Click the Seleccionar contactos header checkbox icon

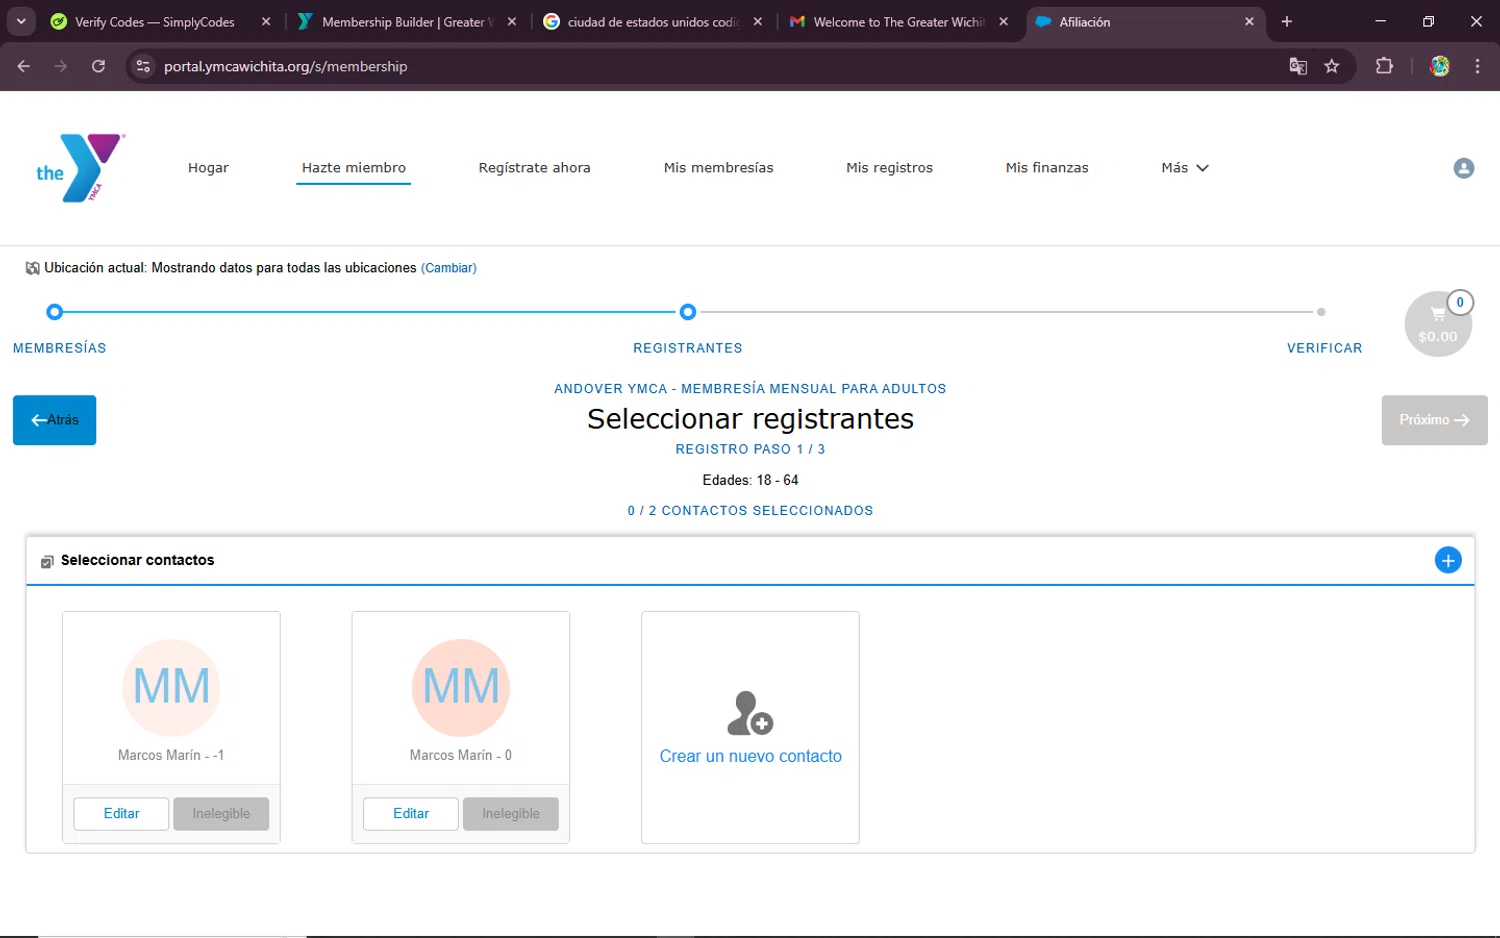pyautogui.click(x=47, y=562)
